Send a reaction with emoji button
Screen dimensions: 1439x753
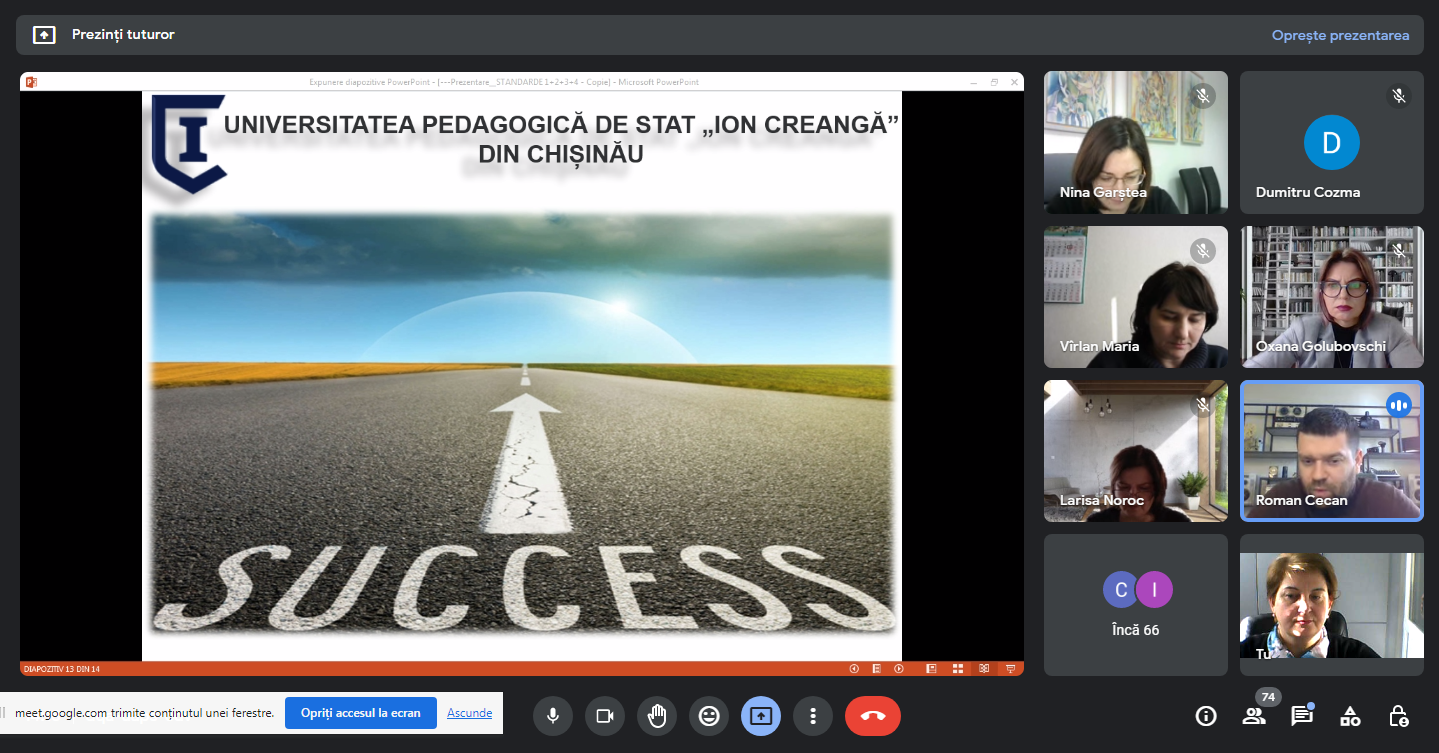tap(709, 716)
